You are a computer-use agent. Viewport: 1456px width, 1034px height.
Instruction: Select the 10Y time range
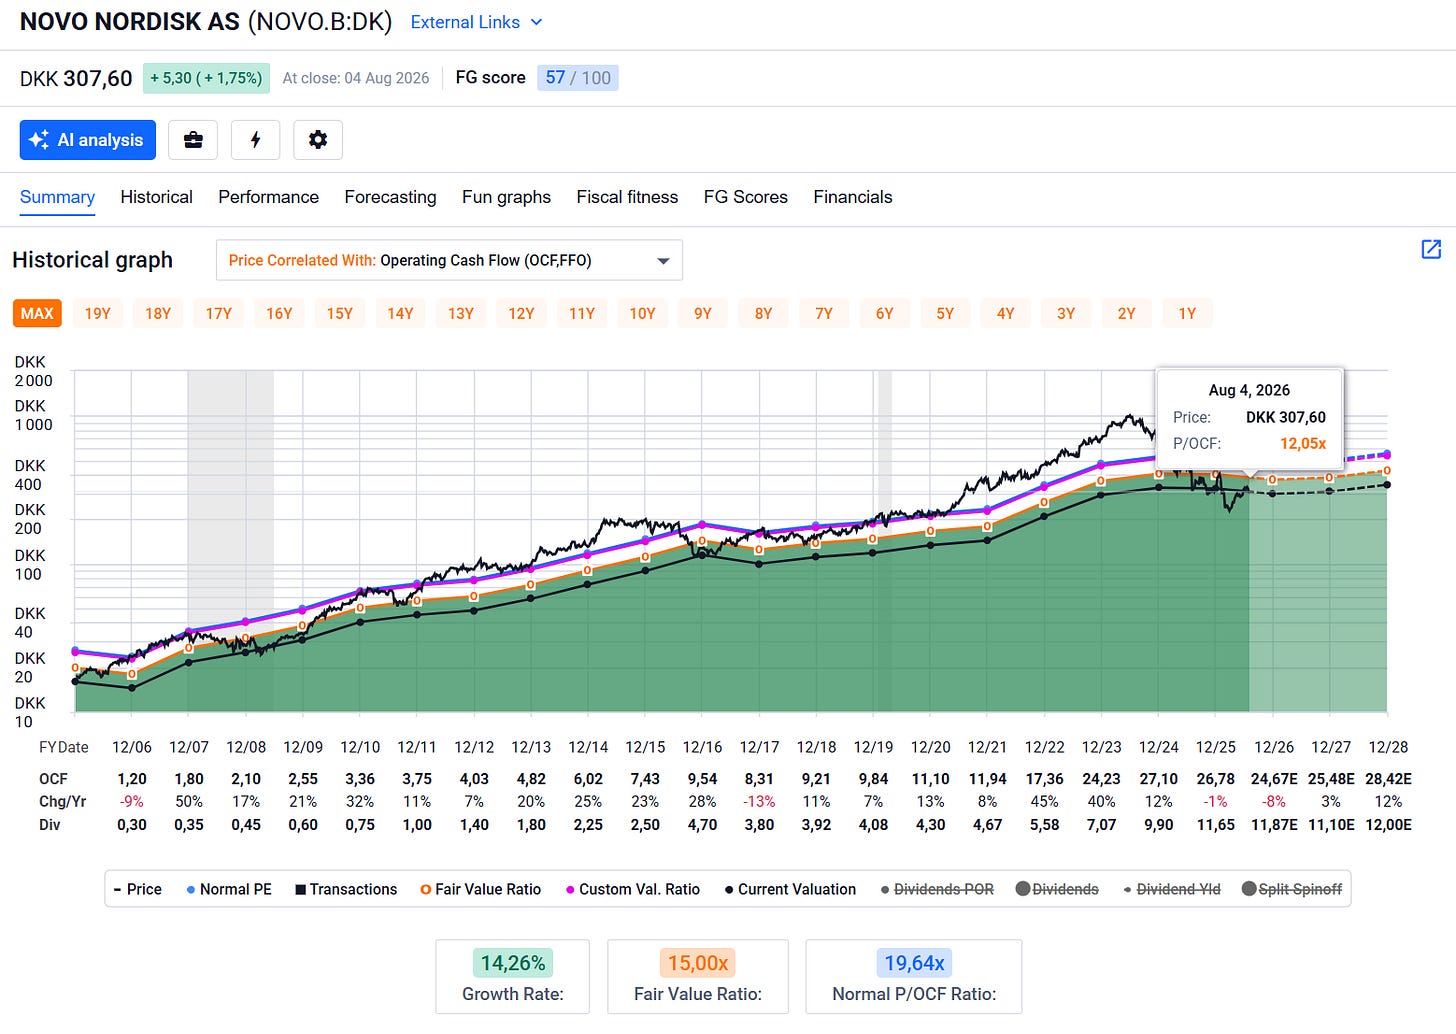point(642,313)
